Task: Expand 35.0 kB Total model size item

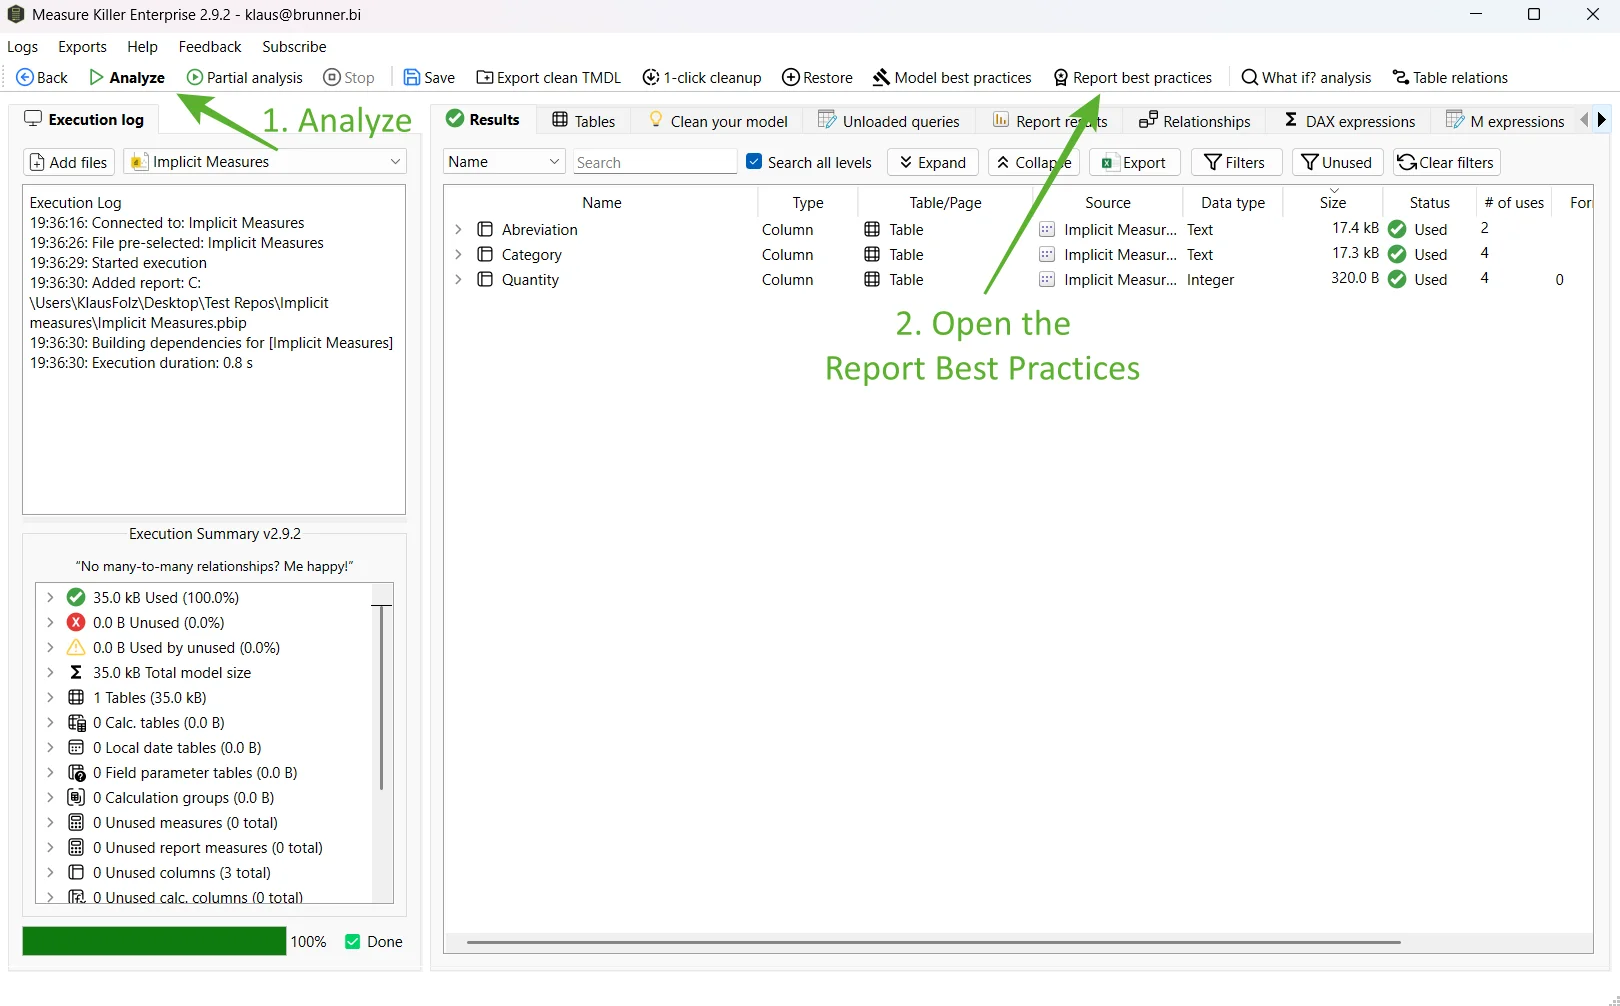Action: point(50,672)
